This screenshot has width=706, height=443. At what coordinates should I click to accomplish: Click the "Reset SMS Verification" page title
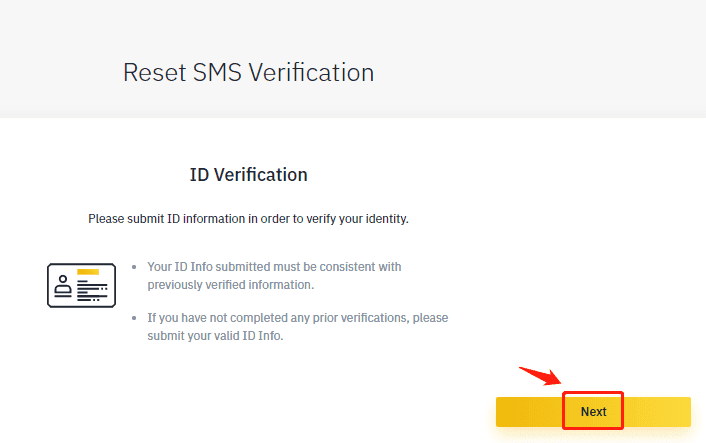(248, 72)
